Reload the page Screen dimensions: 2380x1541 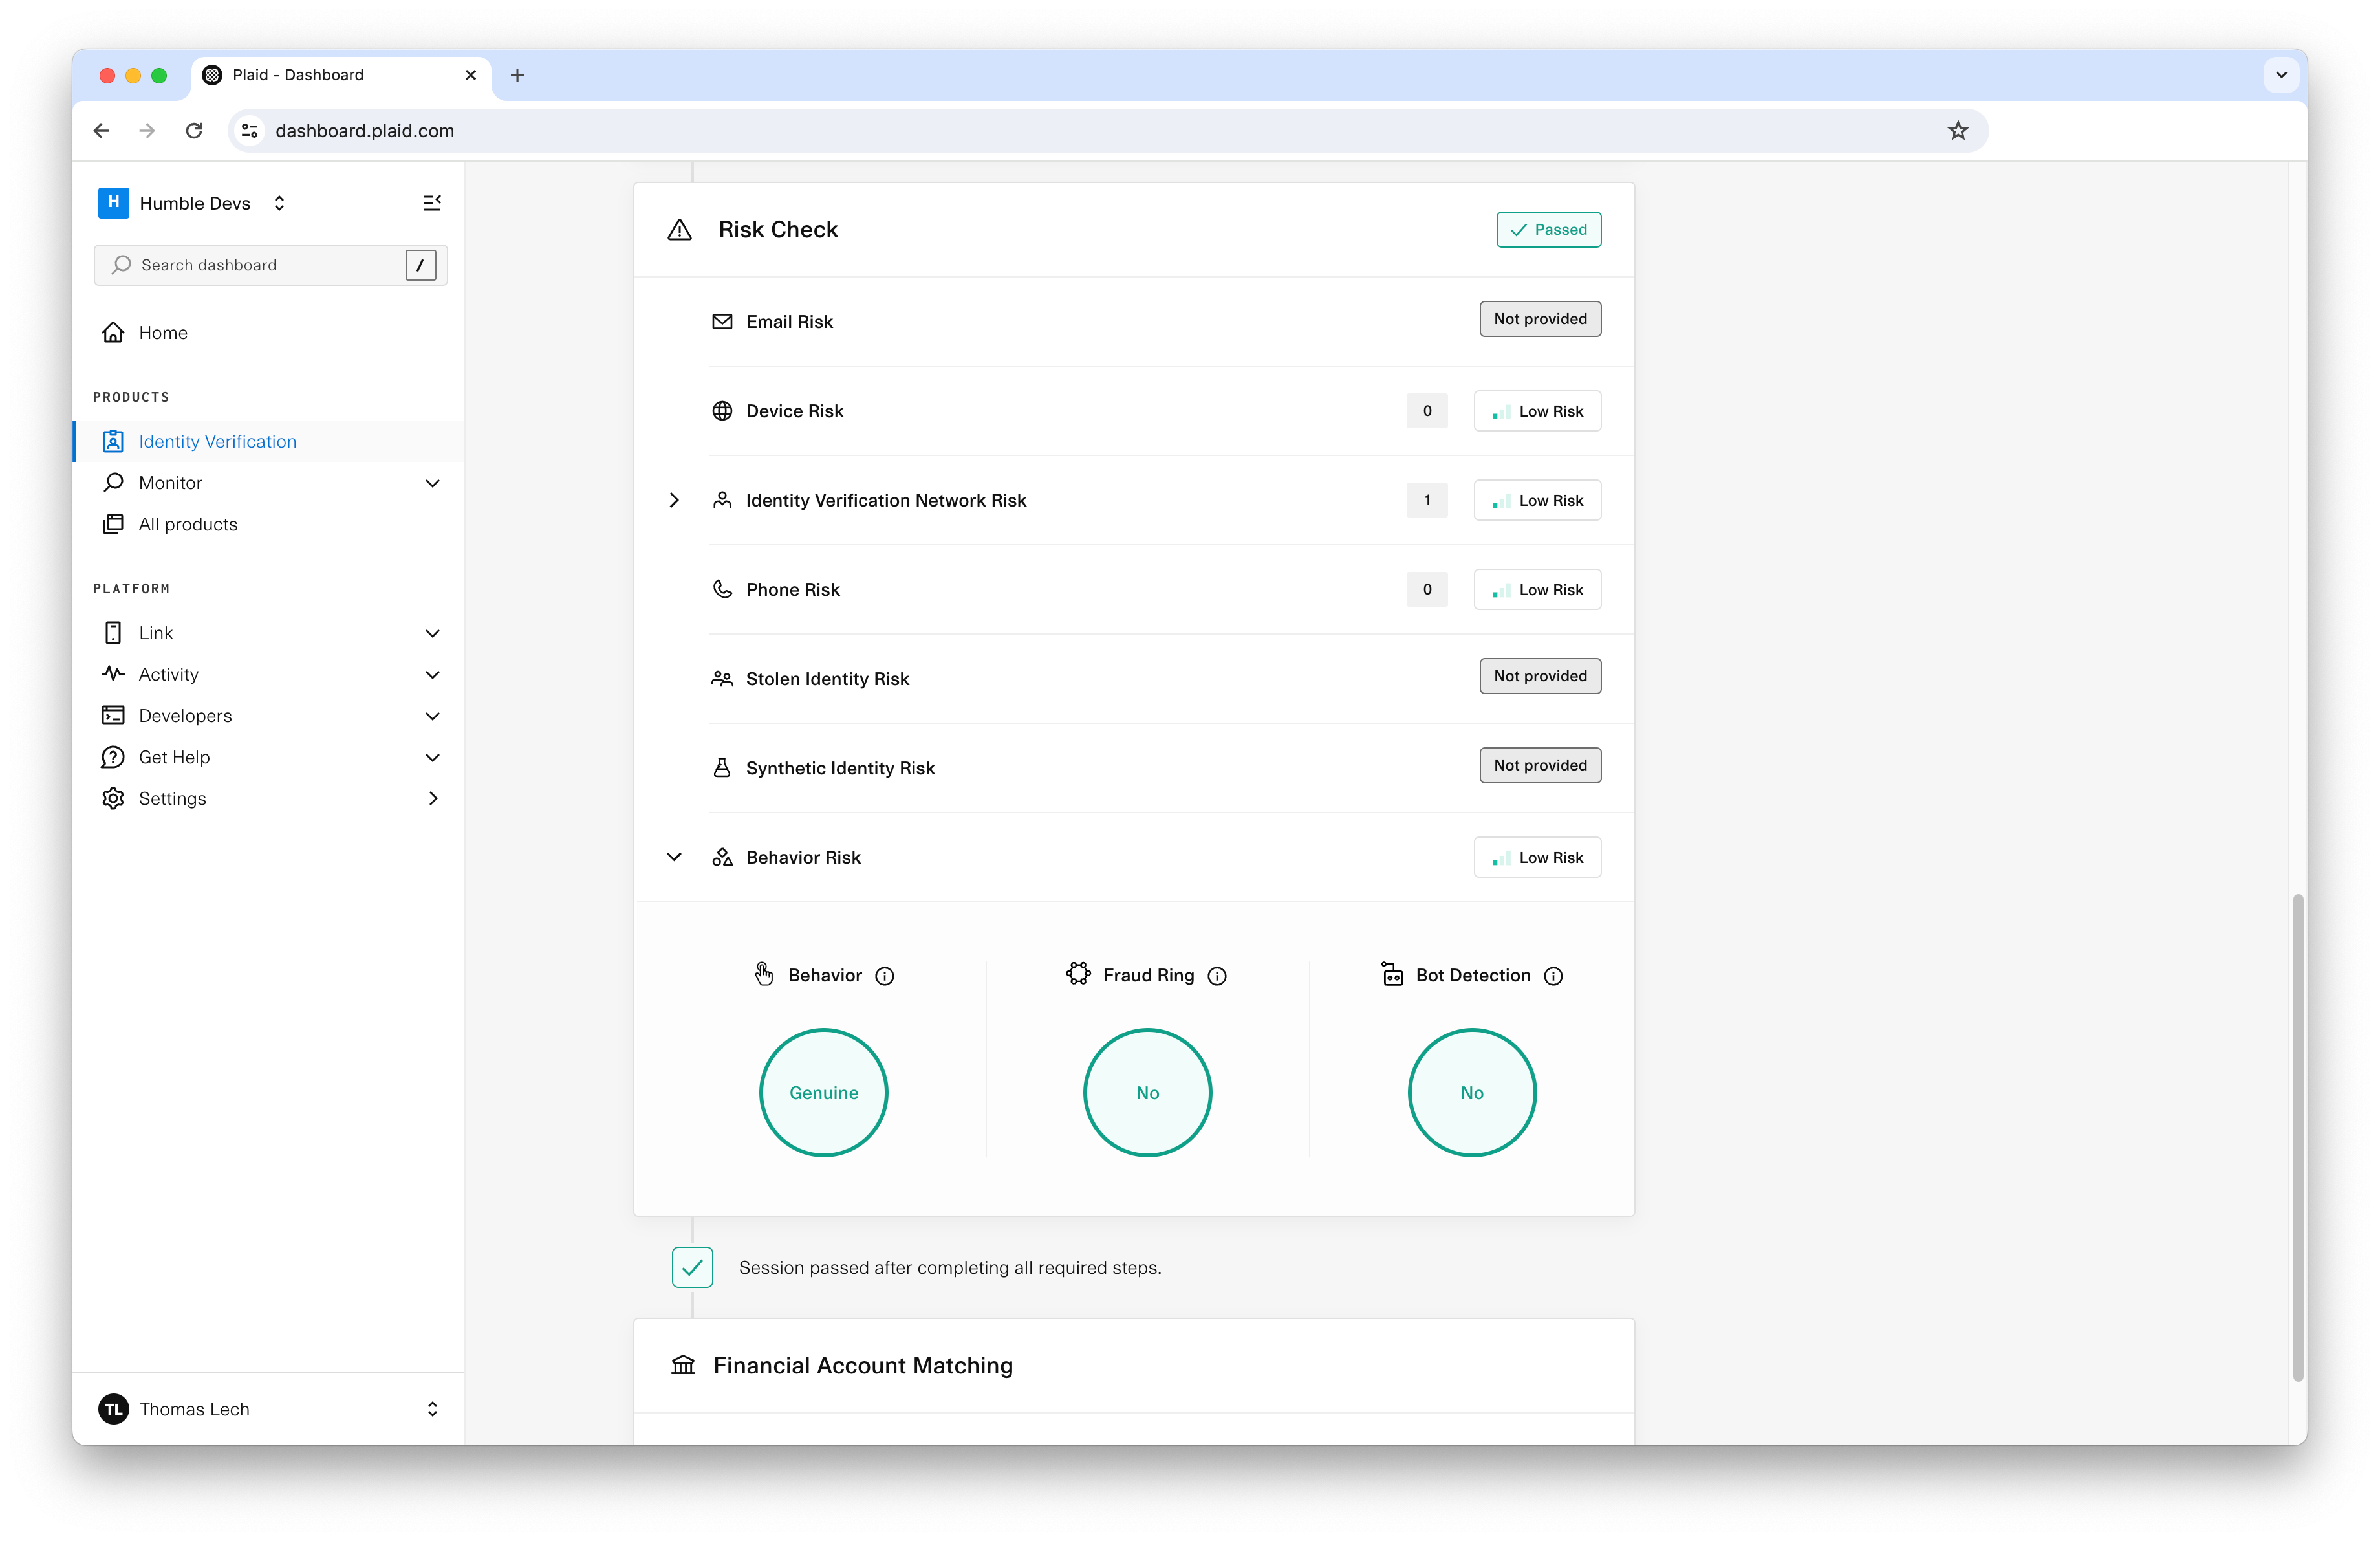pyautogui.click(x=194, y=131)
